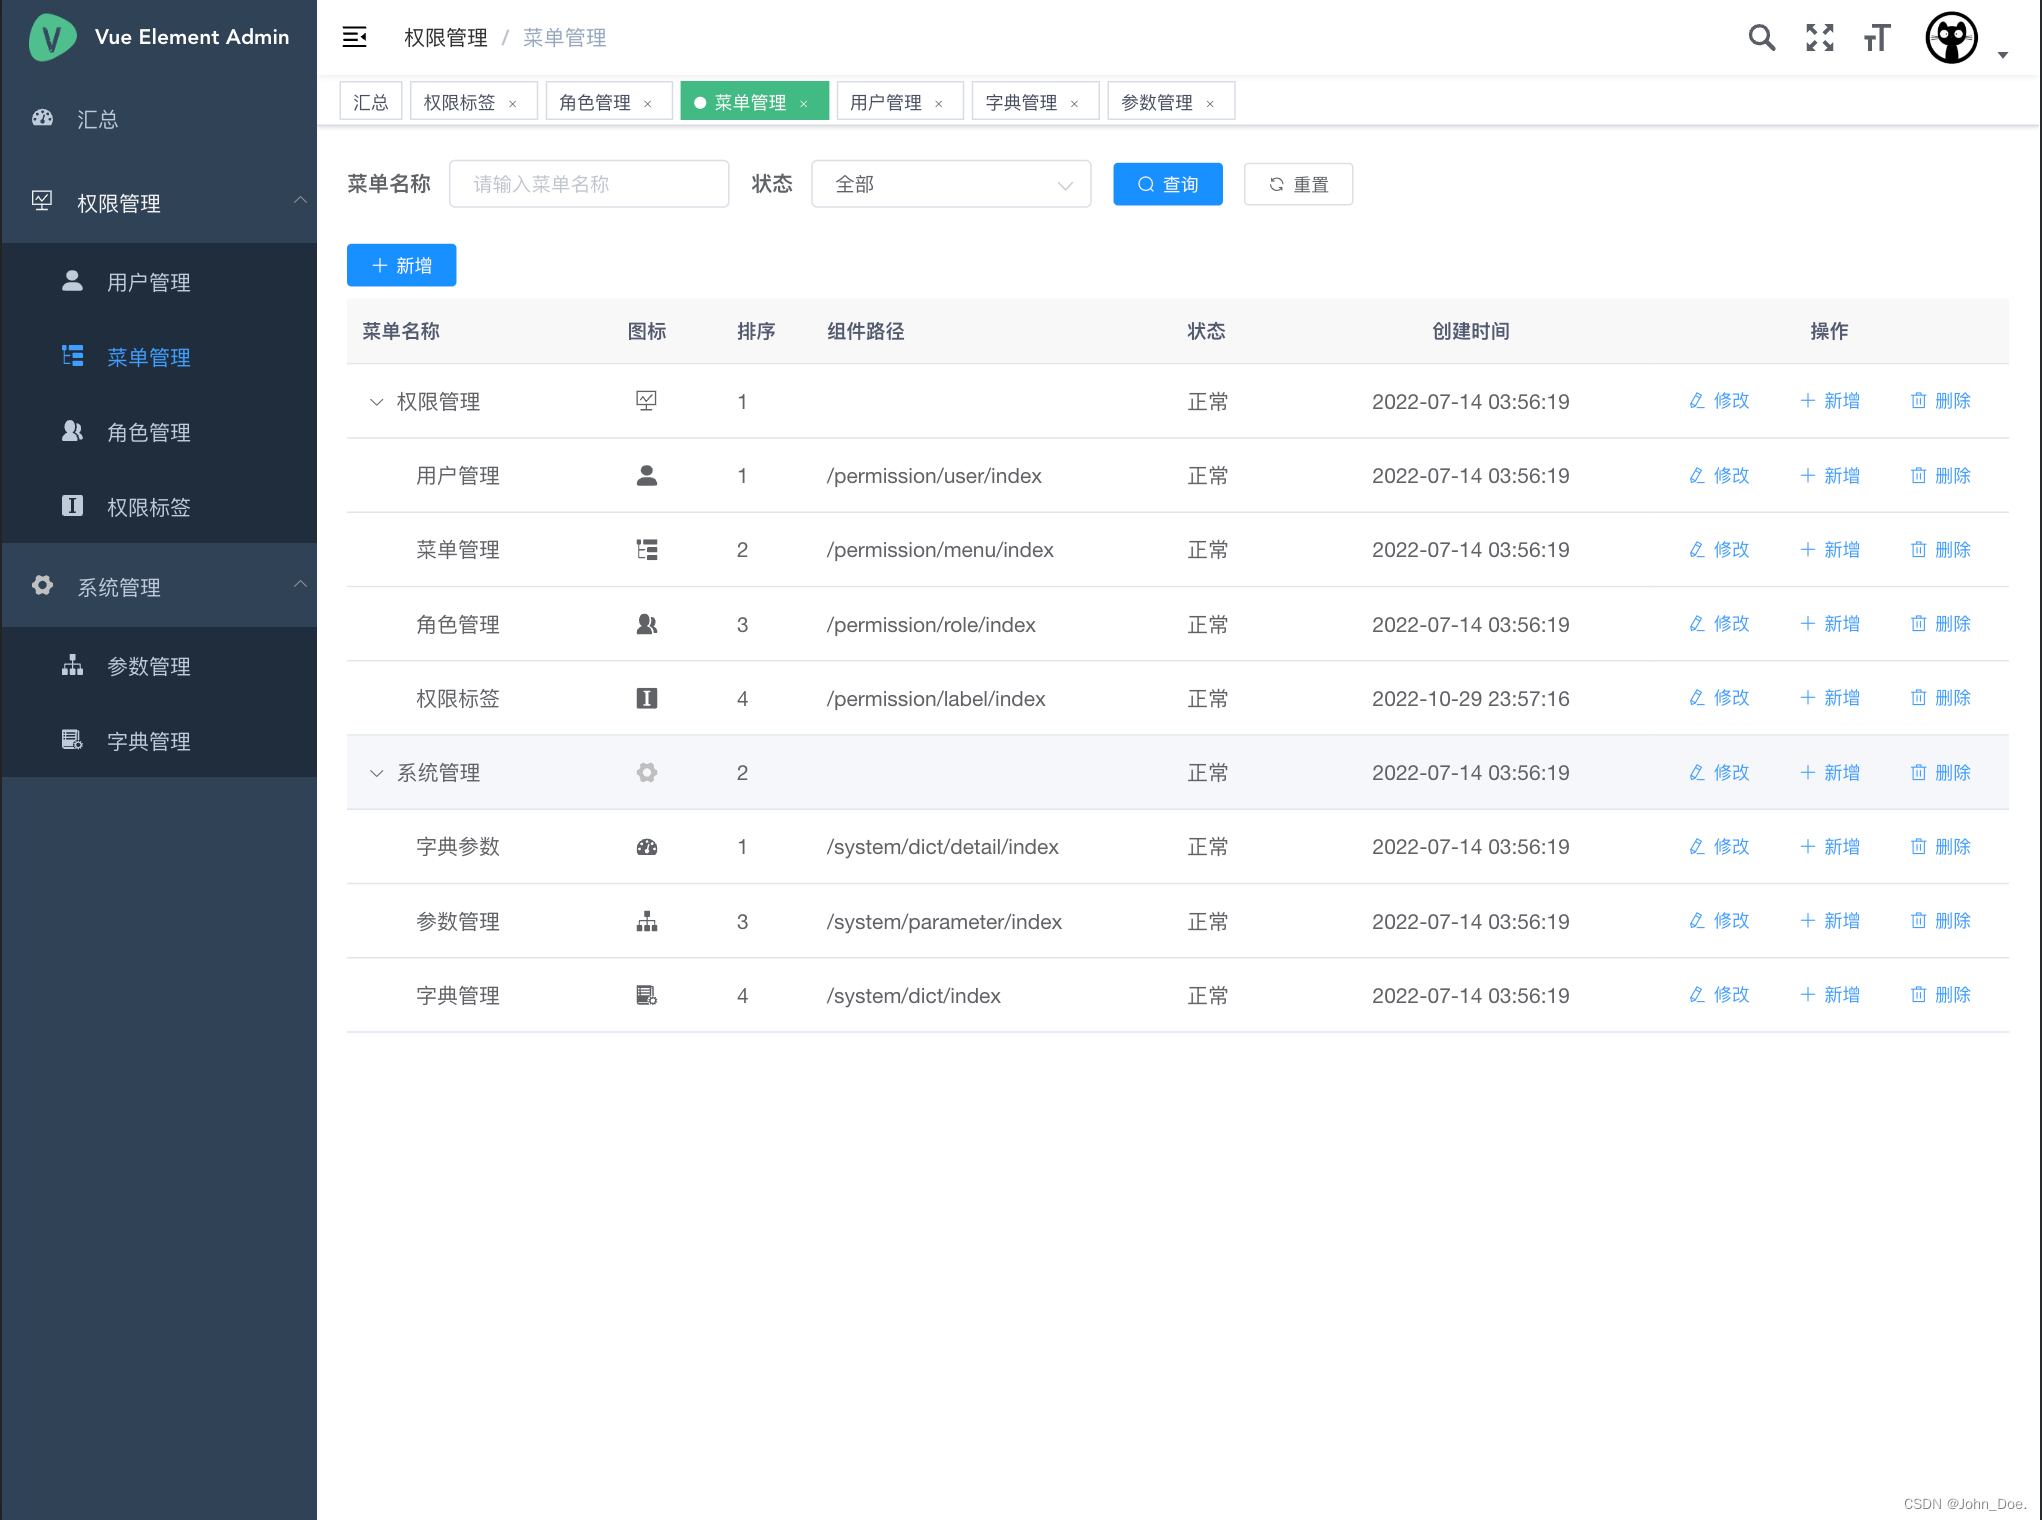This screenshot has width=2042, height=1520.
Task: Collapse the 系统管理 sidebar group
Action: coord(159,586)
